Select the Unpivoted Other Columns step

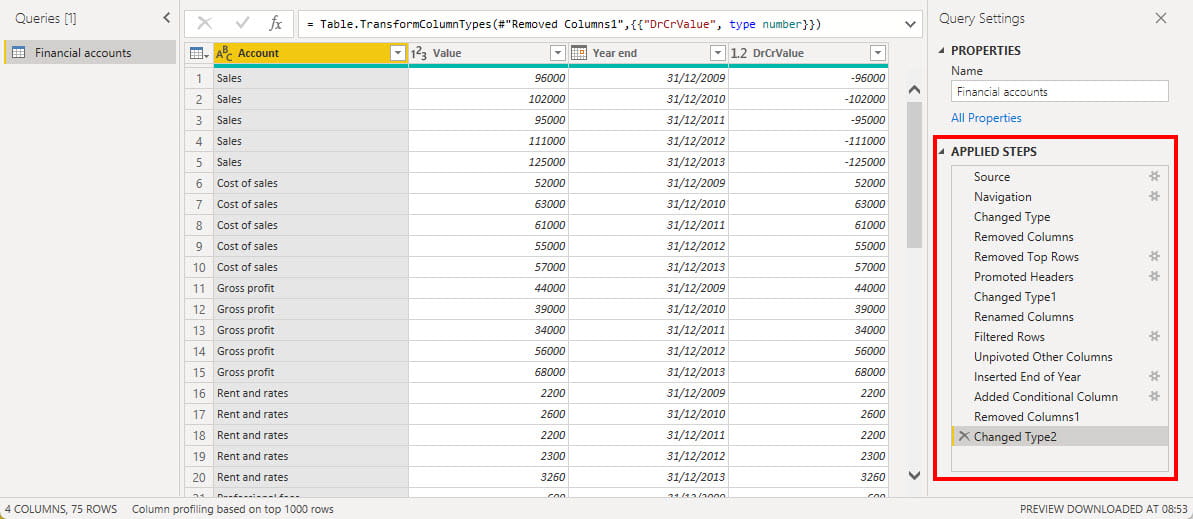pos(1043,357)
